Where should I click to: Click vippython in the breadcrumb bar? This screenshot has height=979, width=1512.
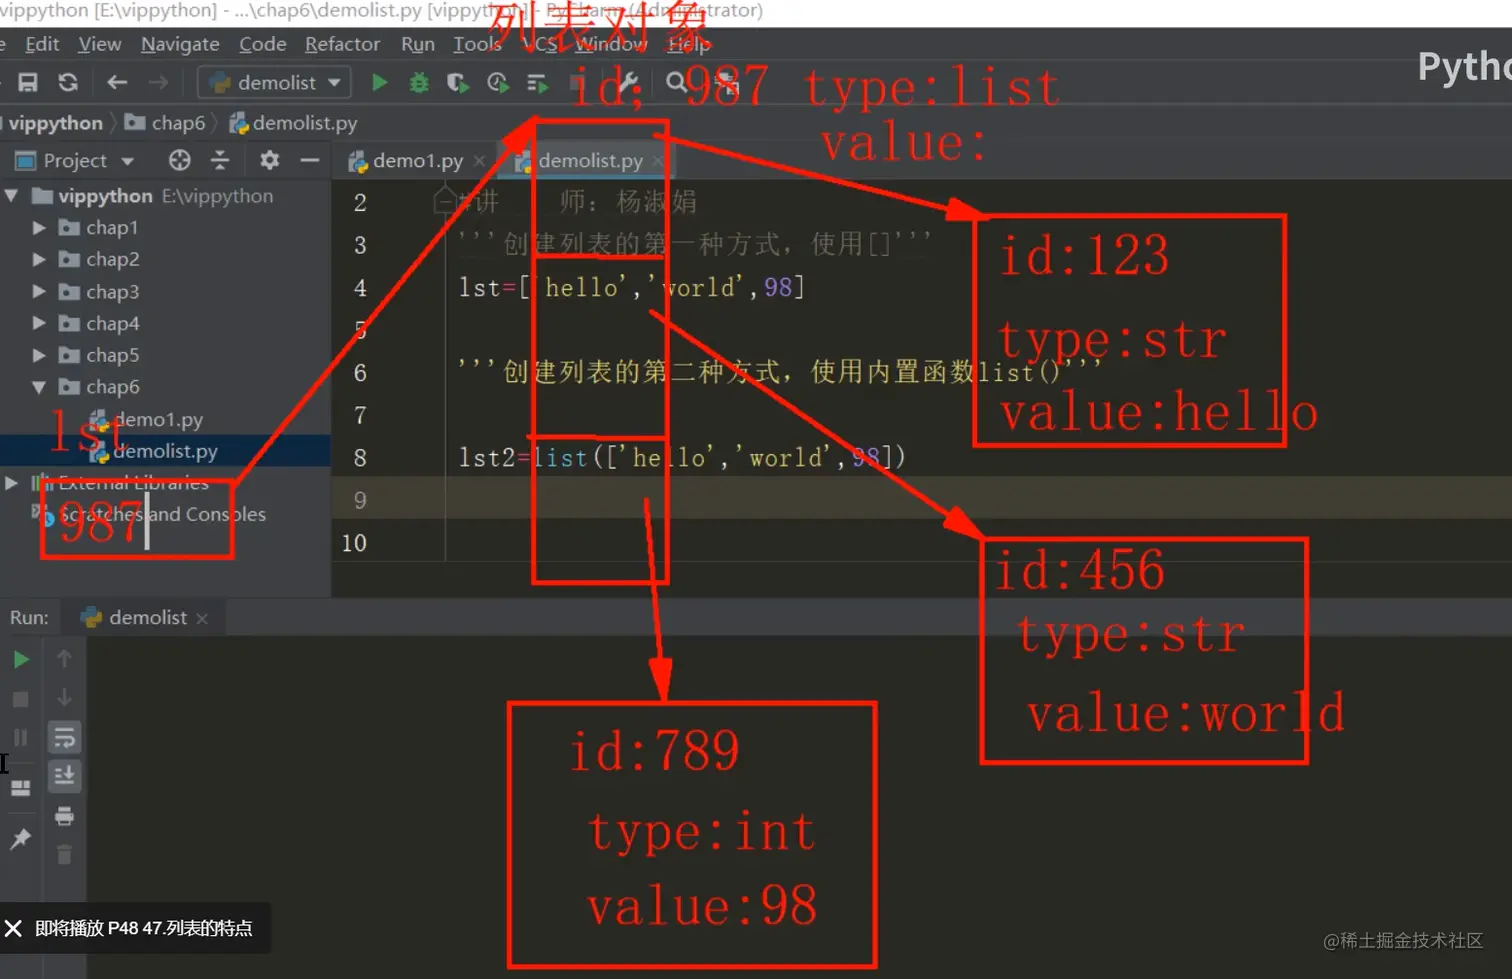pos(56,123)
